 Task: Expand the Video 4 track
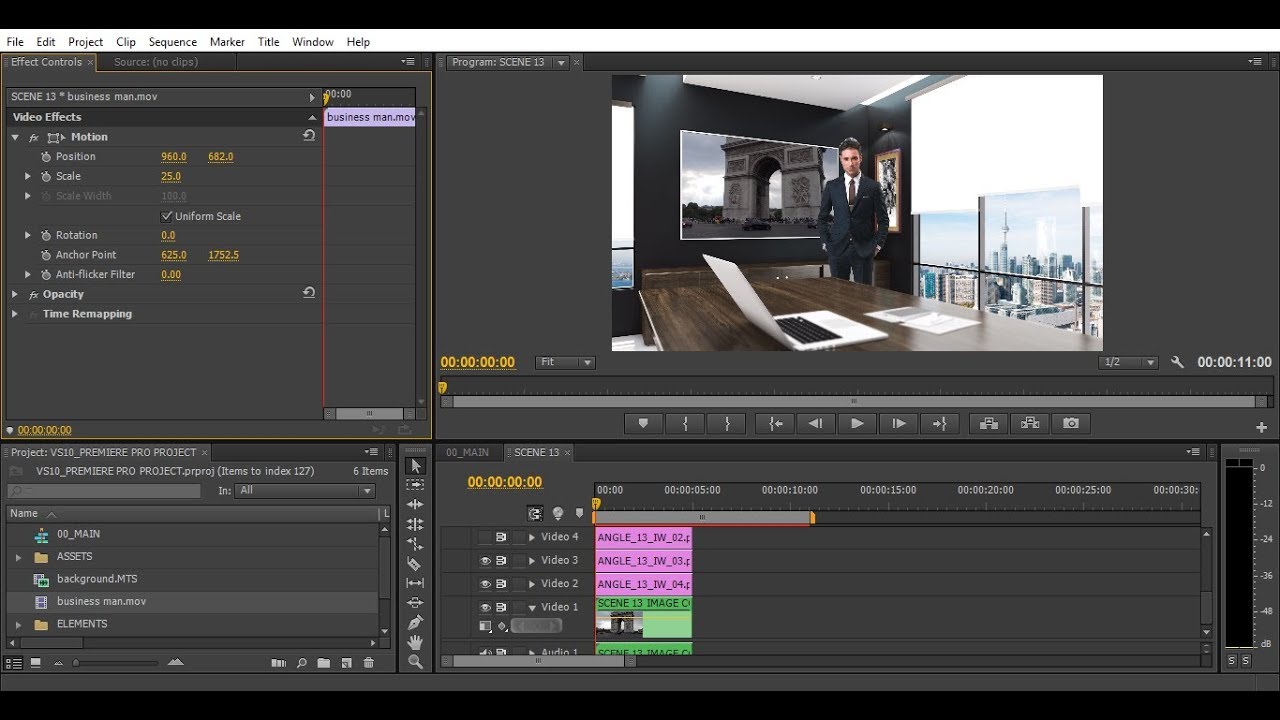(x=532, y=537)
